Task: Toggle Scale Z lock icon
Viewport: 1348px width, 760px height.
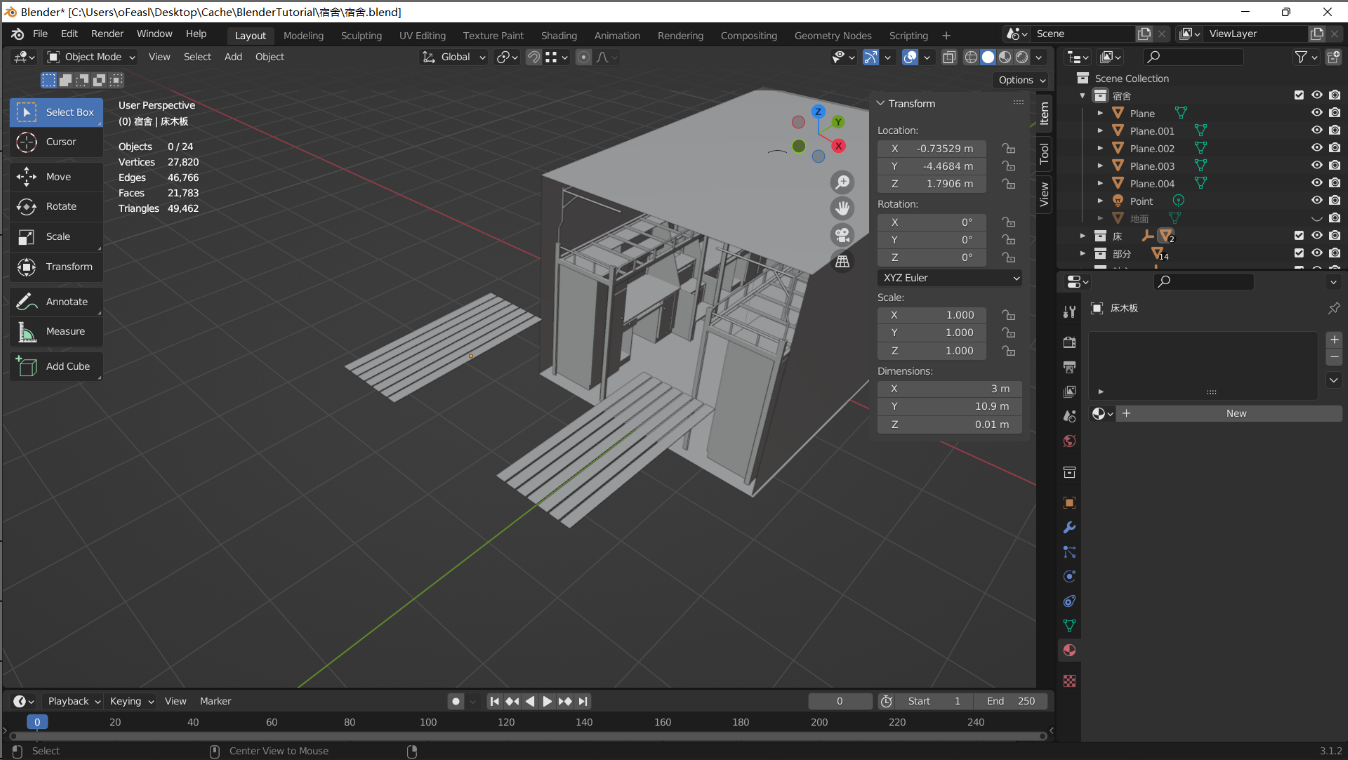Action: click(x=1009, y=351)
